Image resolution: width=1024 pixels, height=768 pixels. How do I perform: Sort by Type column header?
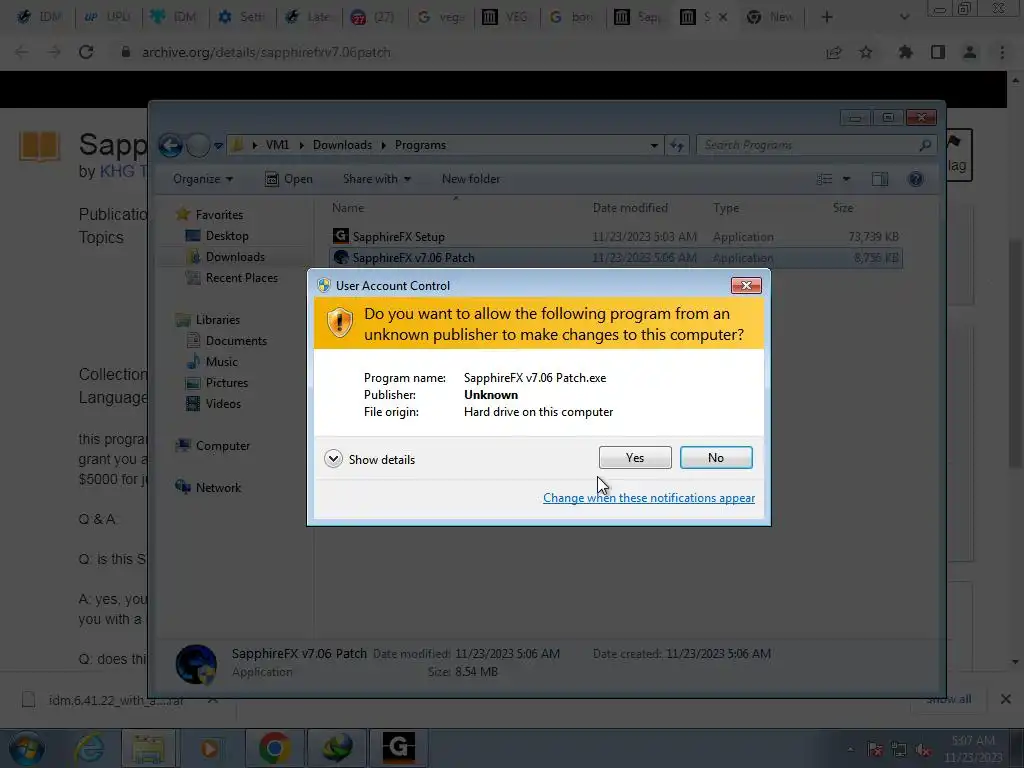pos(726,208)
